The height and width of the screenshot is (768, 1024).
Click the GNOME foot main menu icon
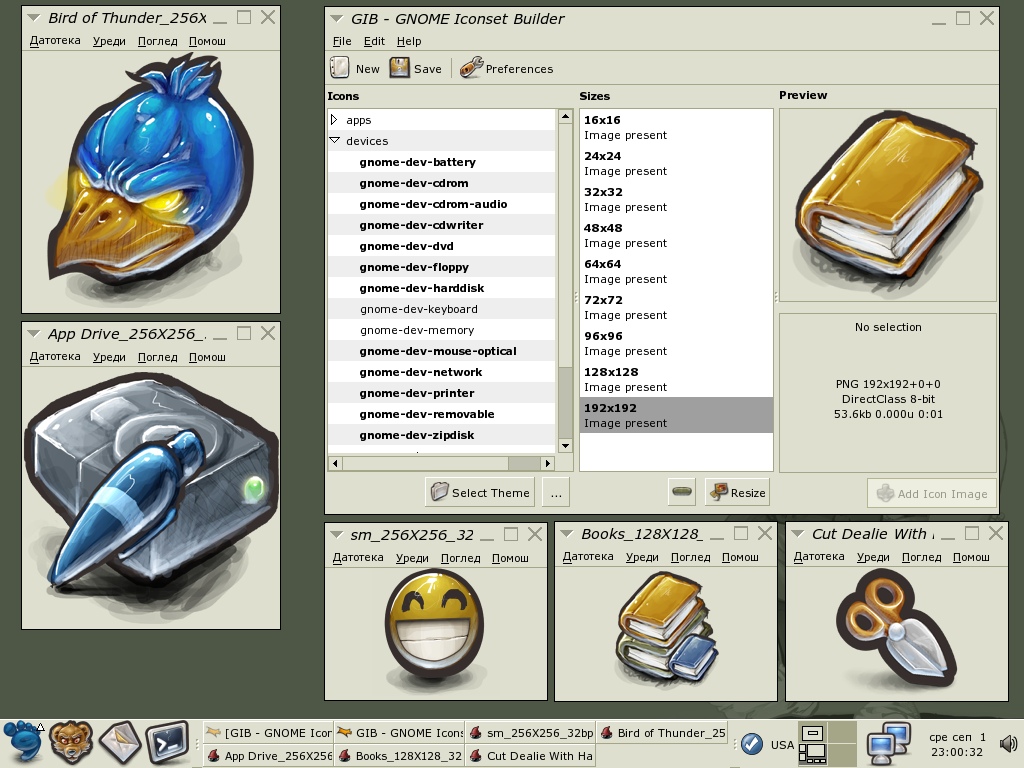pyautogui.click(x=23, y=743)
